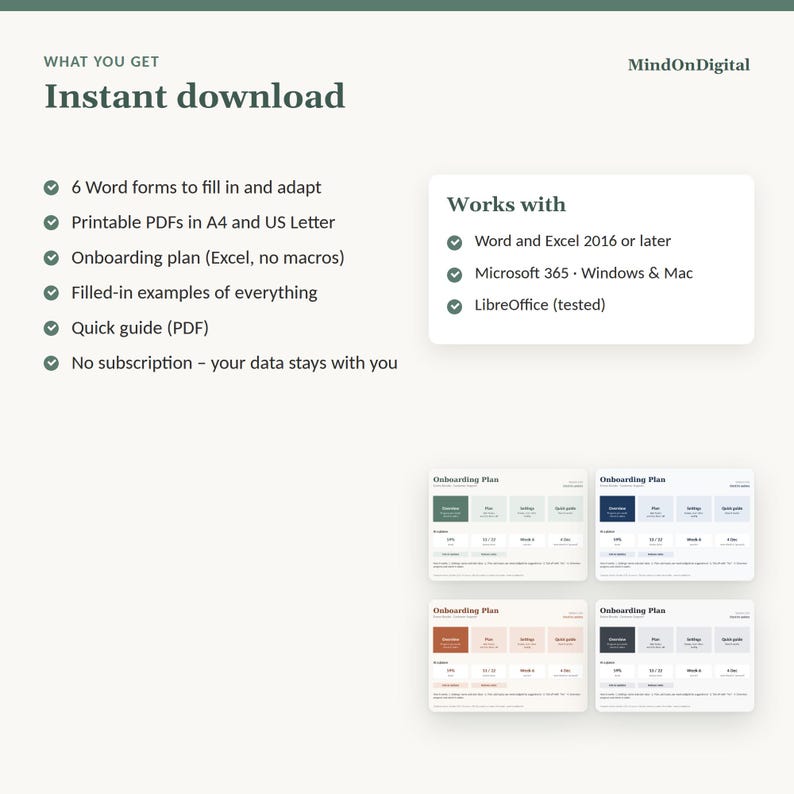
Task: Select the Quick guide tile in navy preview
Action: tap(732, 509)
